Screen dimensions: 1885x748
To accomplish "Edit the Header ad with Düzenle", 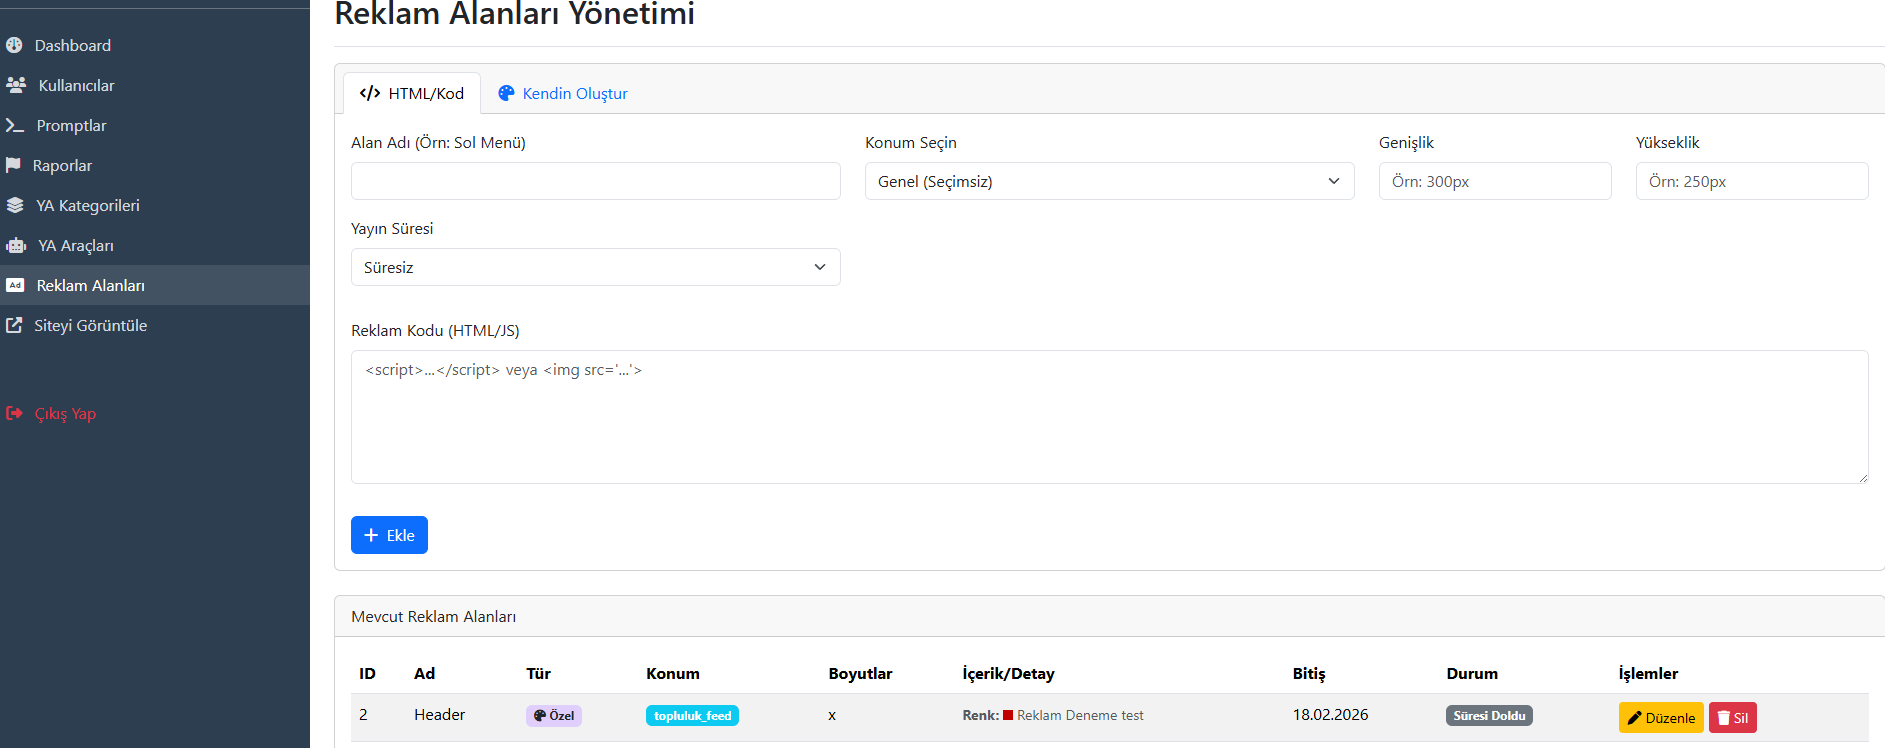I will (x=1661, y=718).
